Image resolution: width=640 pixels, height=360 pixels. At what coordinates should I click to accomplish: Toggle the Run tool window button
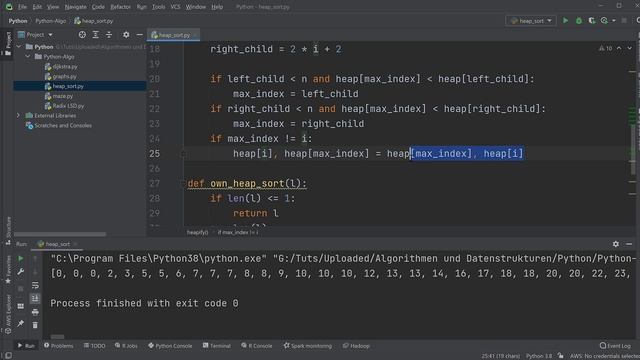click(26, 346)
